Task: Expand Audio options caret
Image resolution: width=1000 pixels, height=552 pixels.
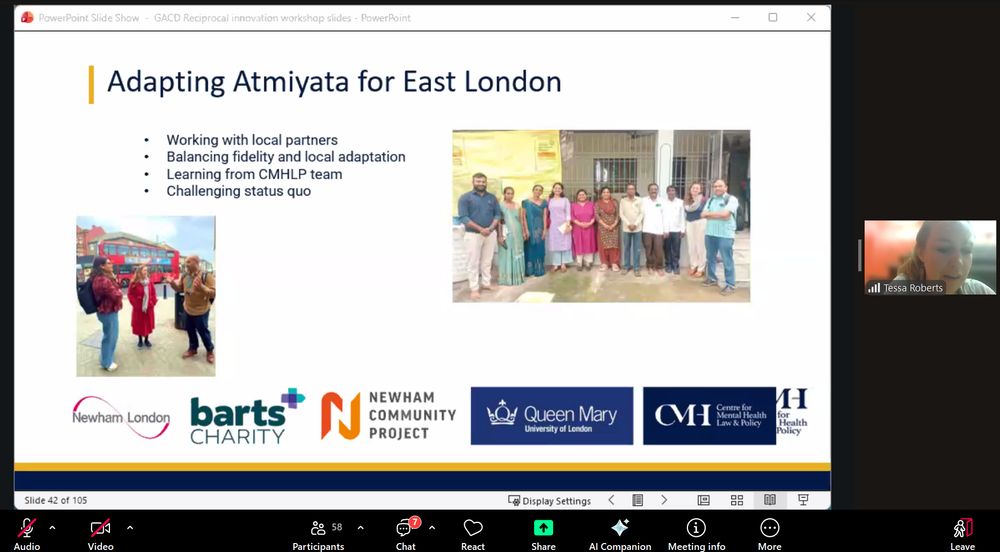Action: 52,528
